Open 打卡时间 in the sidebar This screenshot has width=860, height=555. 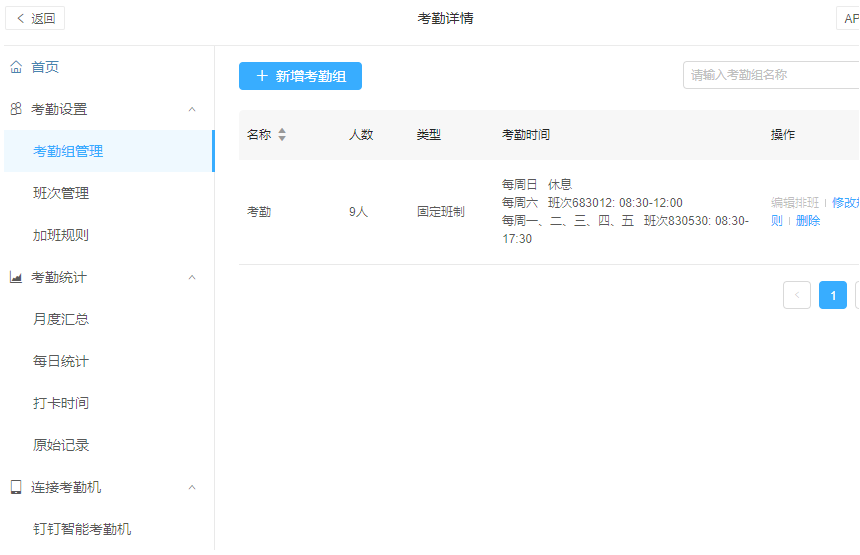pyautogui.click(x=61, y=403)
